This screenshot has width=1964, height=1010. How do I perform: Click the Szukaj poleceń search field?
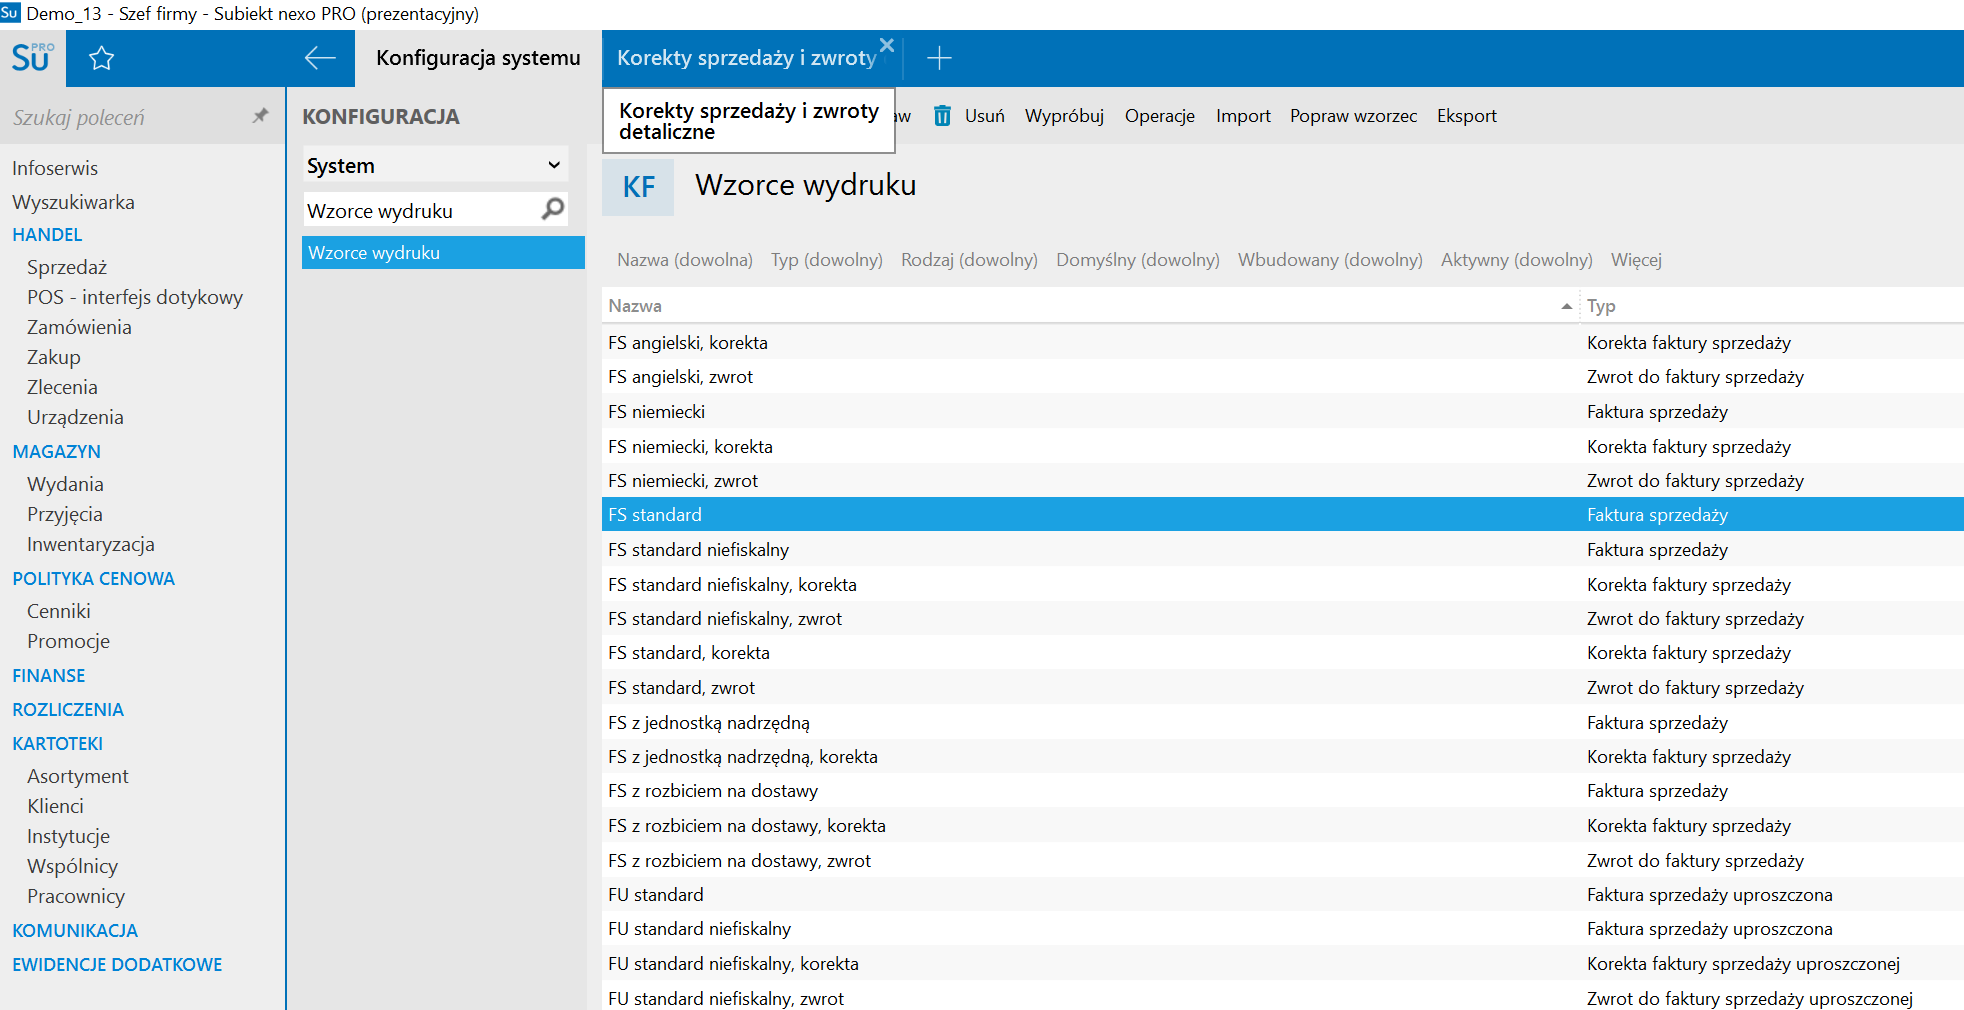[125, 117]
